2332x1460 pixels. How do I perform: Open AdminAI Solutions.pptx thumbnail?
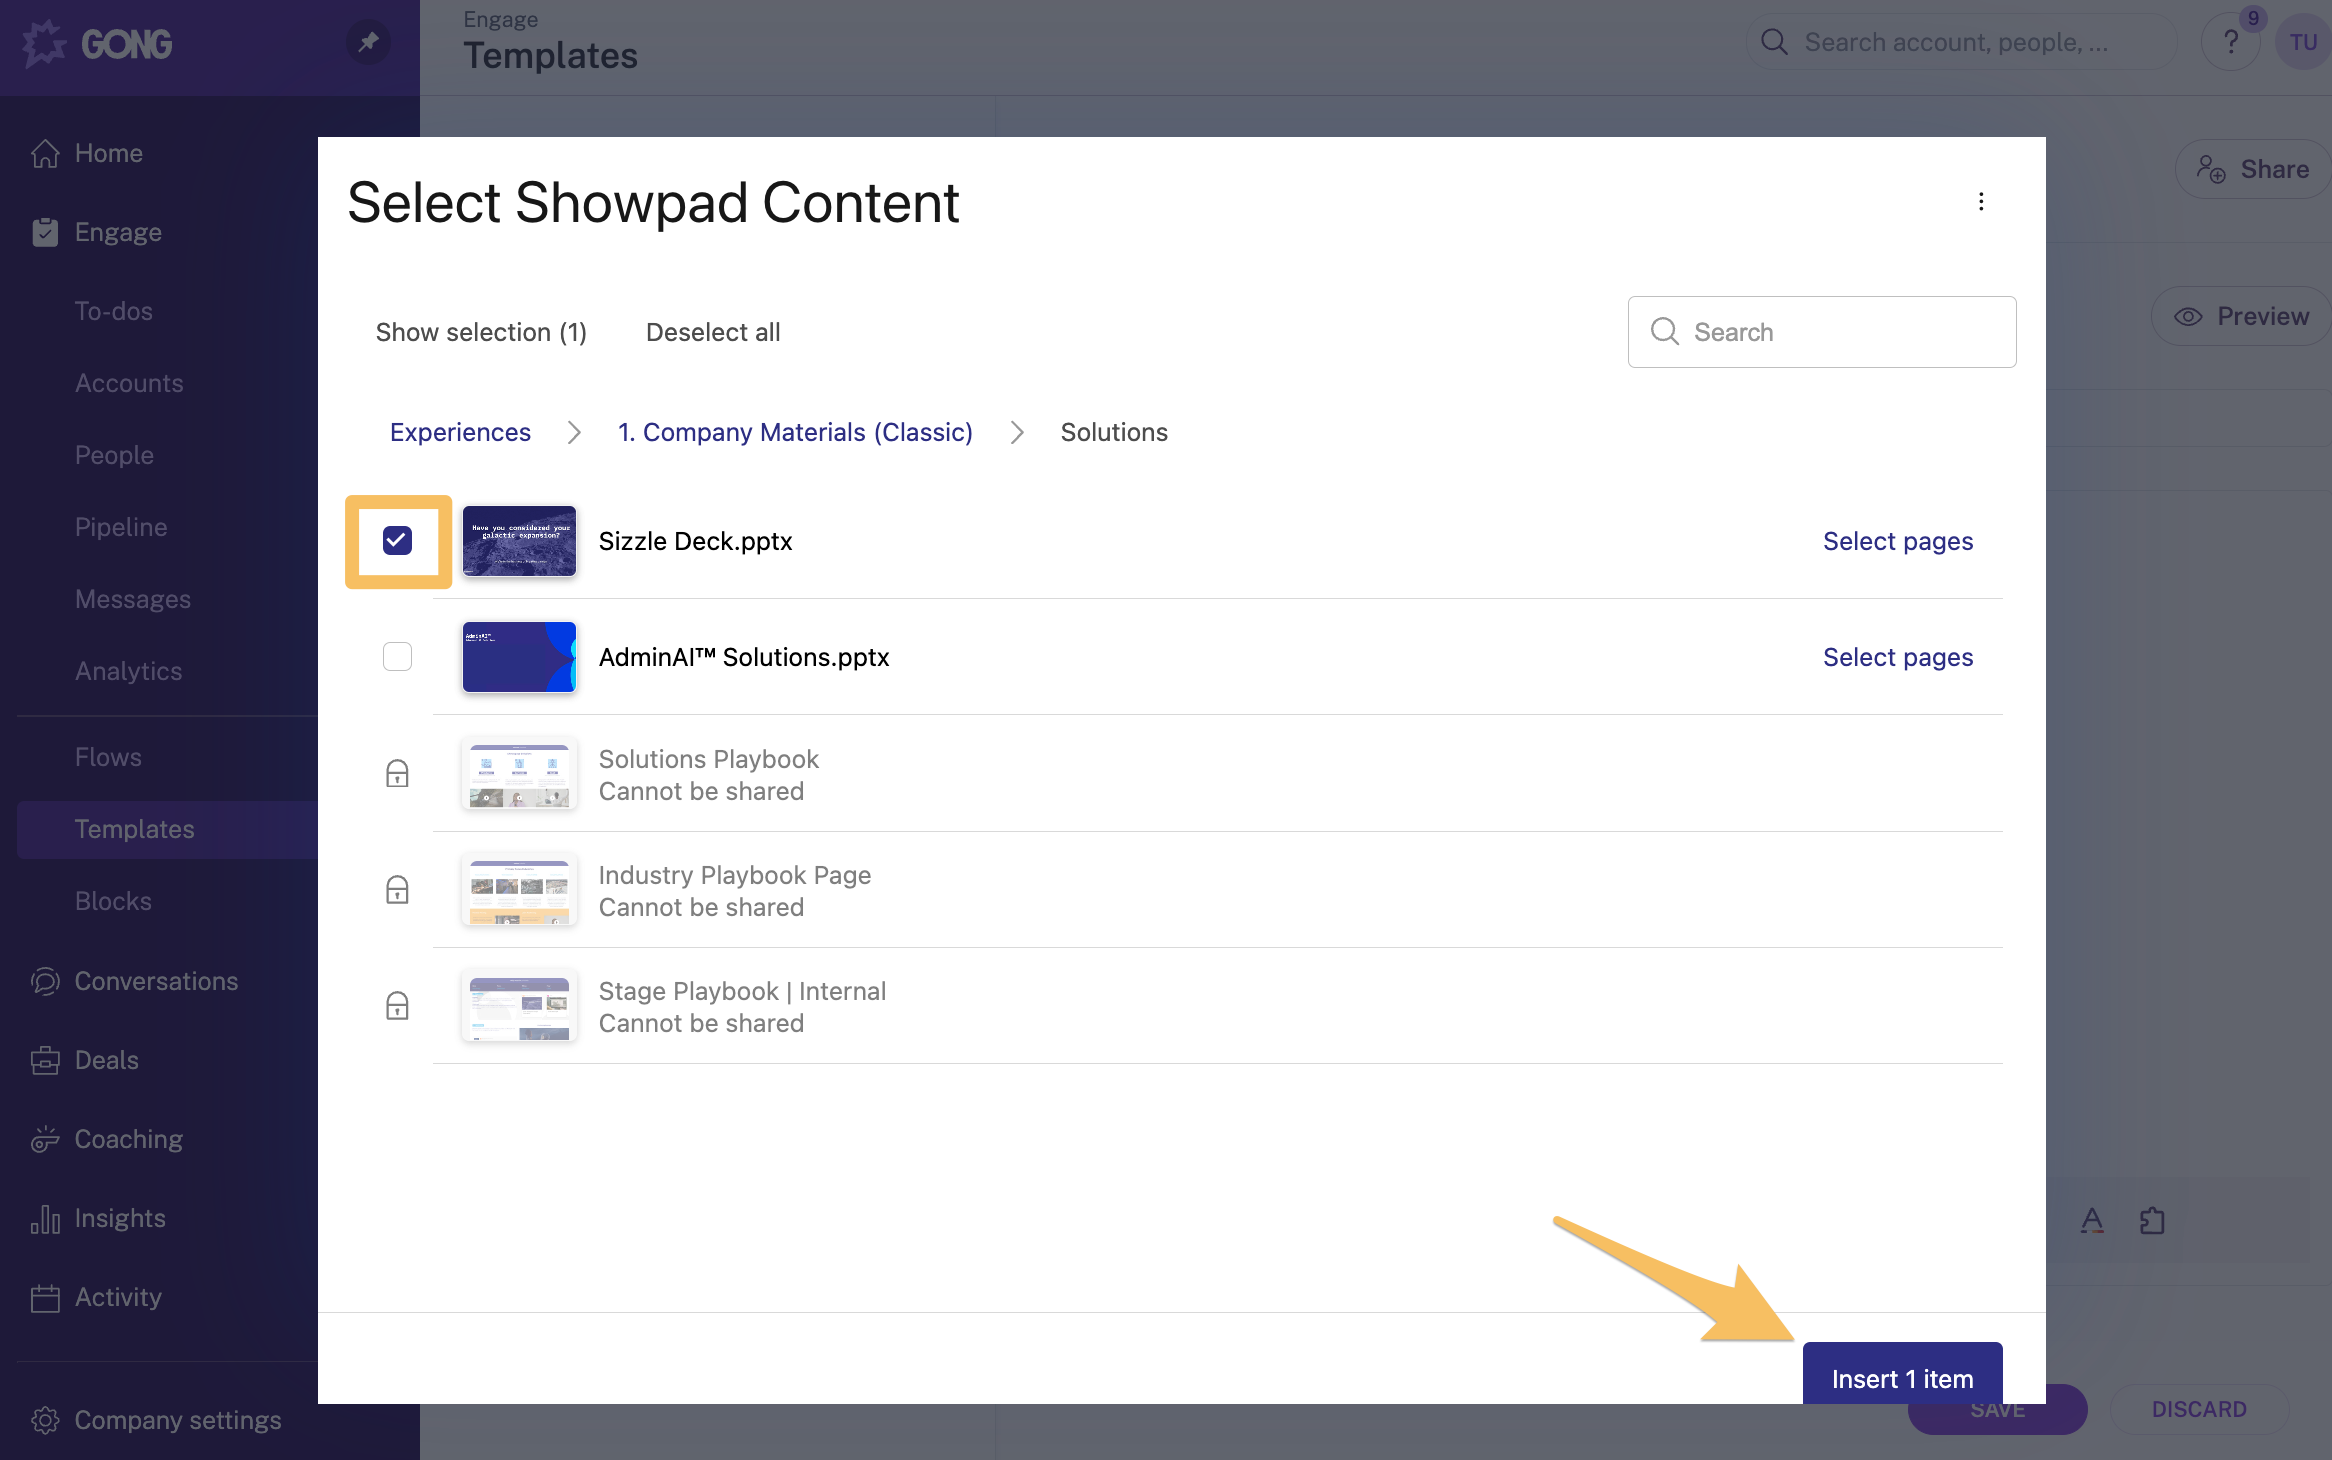click(x=519, y=657)
